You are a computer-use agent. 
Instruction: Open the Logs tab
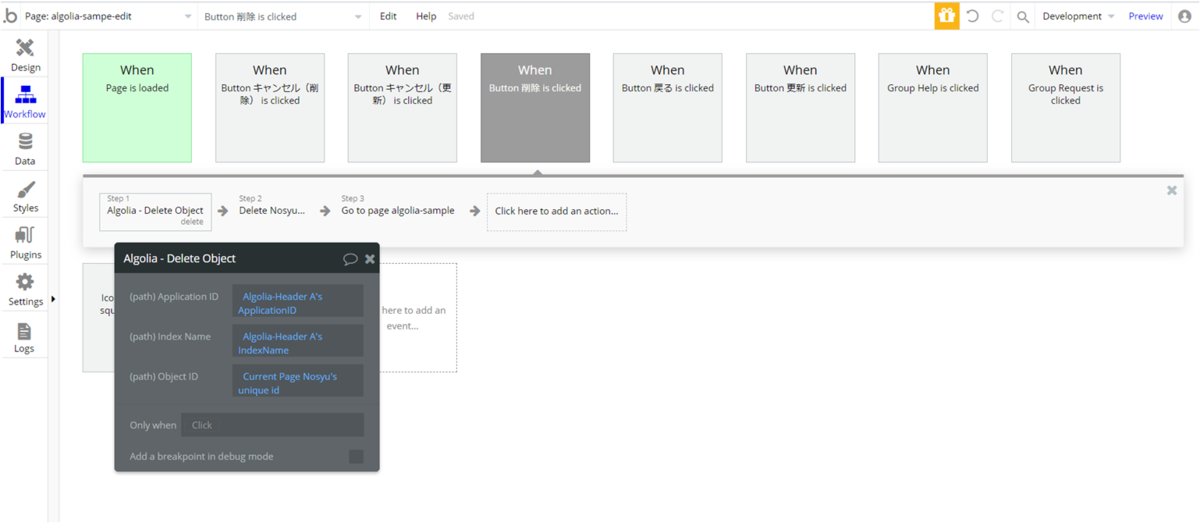point(25,337)
